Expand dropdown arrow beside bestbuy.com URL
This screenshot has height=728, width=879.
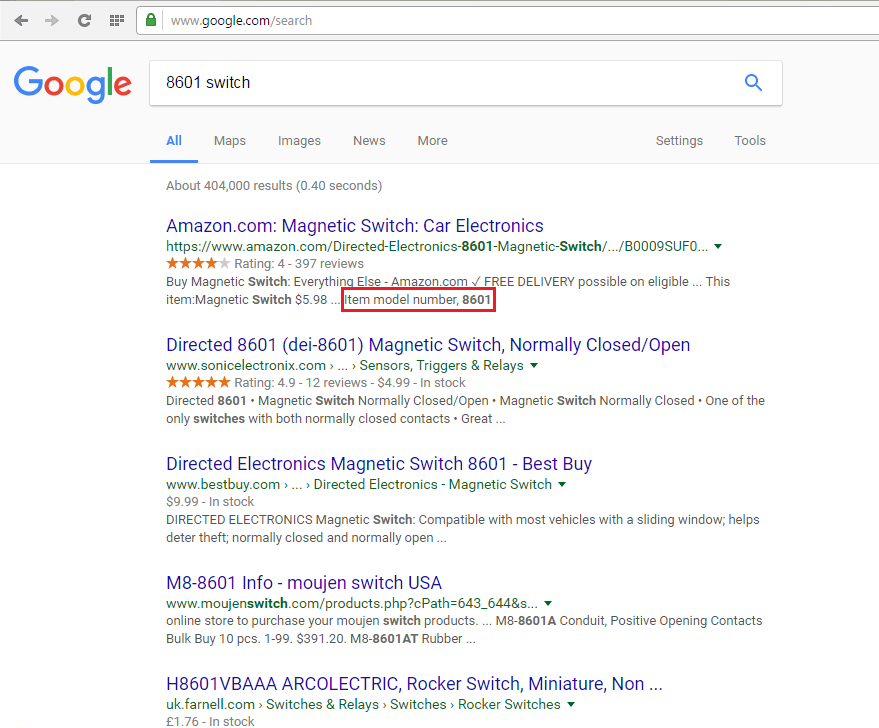coord(562,484)
